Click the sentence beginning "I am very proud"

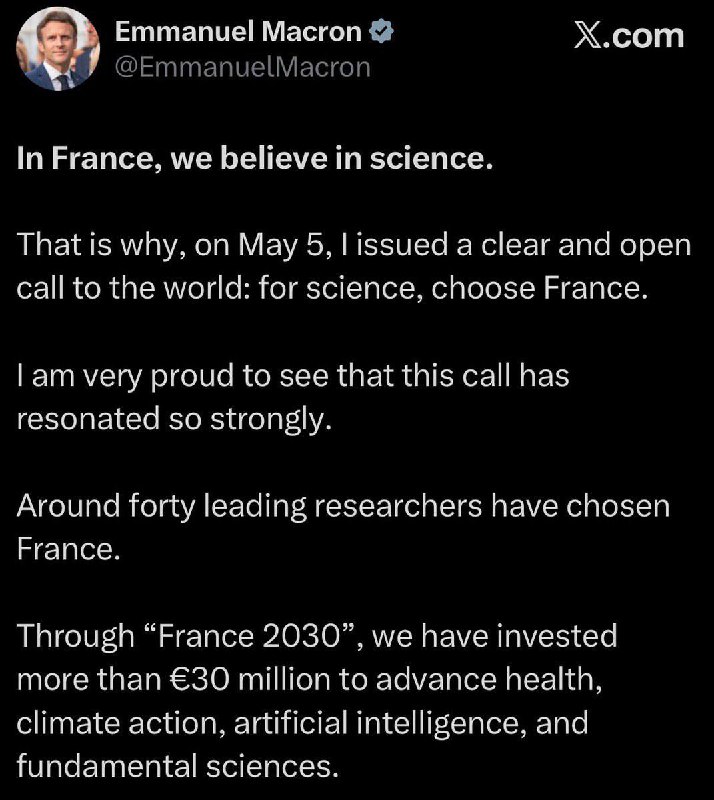[292, 376]
